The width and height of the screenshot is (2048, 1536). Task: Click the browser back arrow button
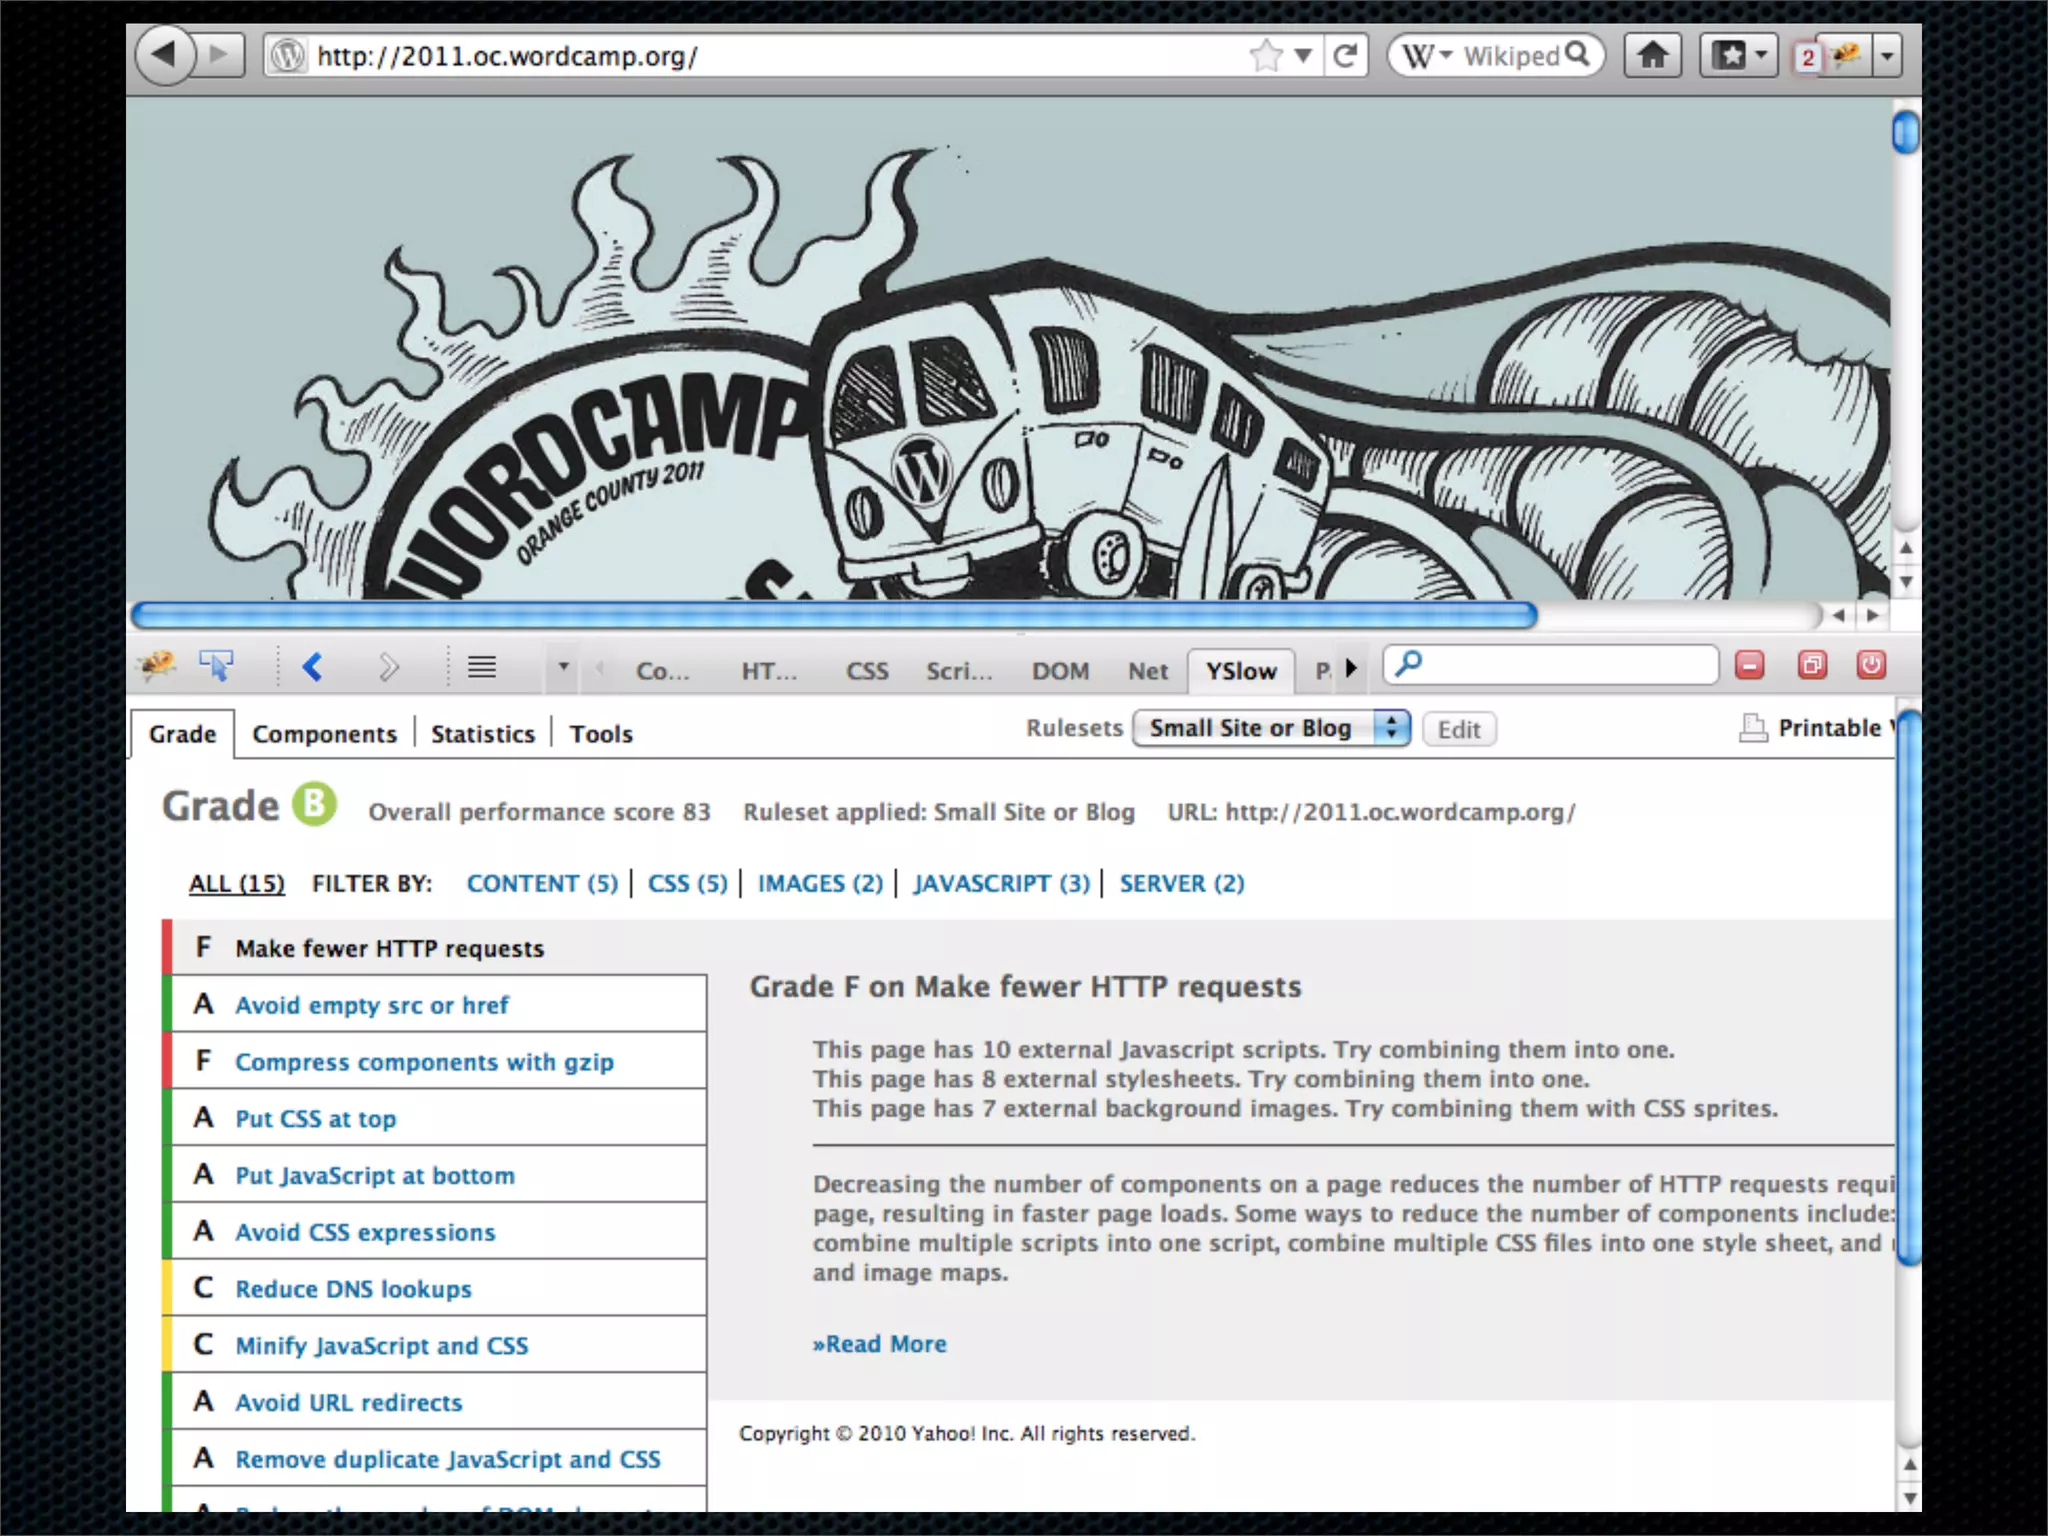click(165, 55)
